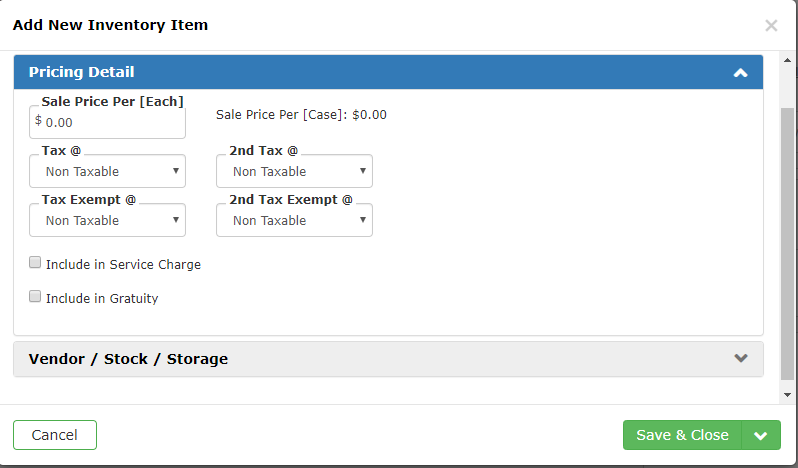Click the Save & Close button
Image resolution: width=798 pixels, height=468 pixels.
coord(682,435)
